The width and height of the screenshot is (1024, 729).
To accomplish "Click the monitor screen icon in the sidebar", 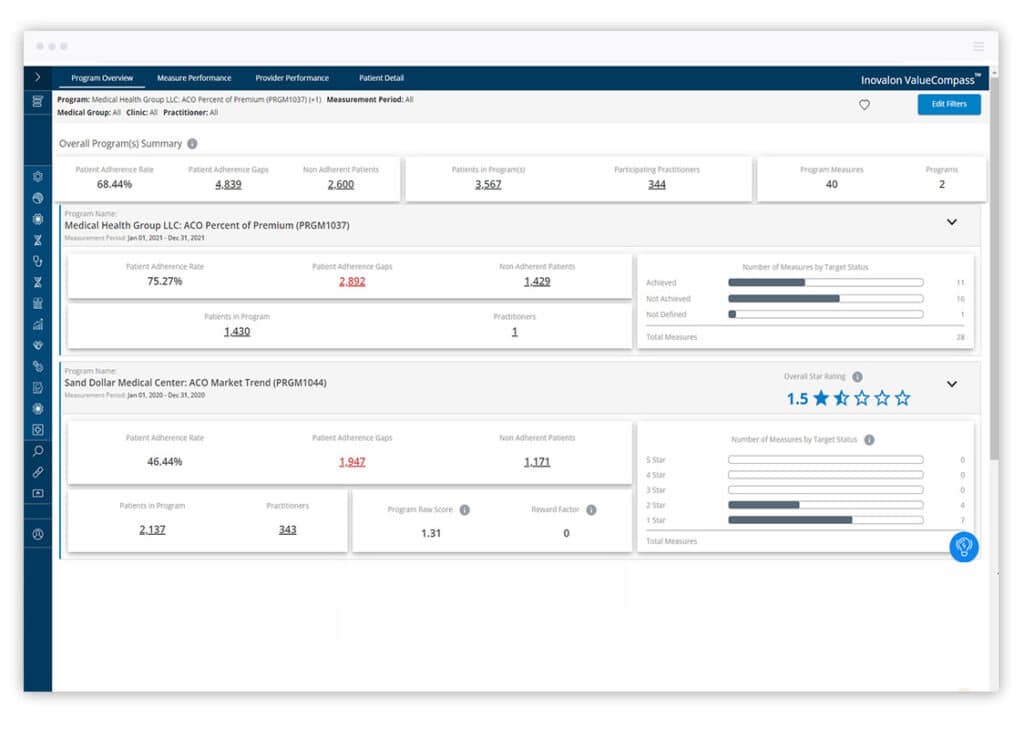I will pos(38,493).
